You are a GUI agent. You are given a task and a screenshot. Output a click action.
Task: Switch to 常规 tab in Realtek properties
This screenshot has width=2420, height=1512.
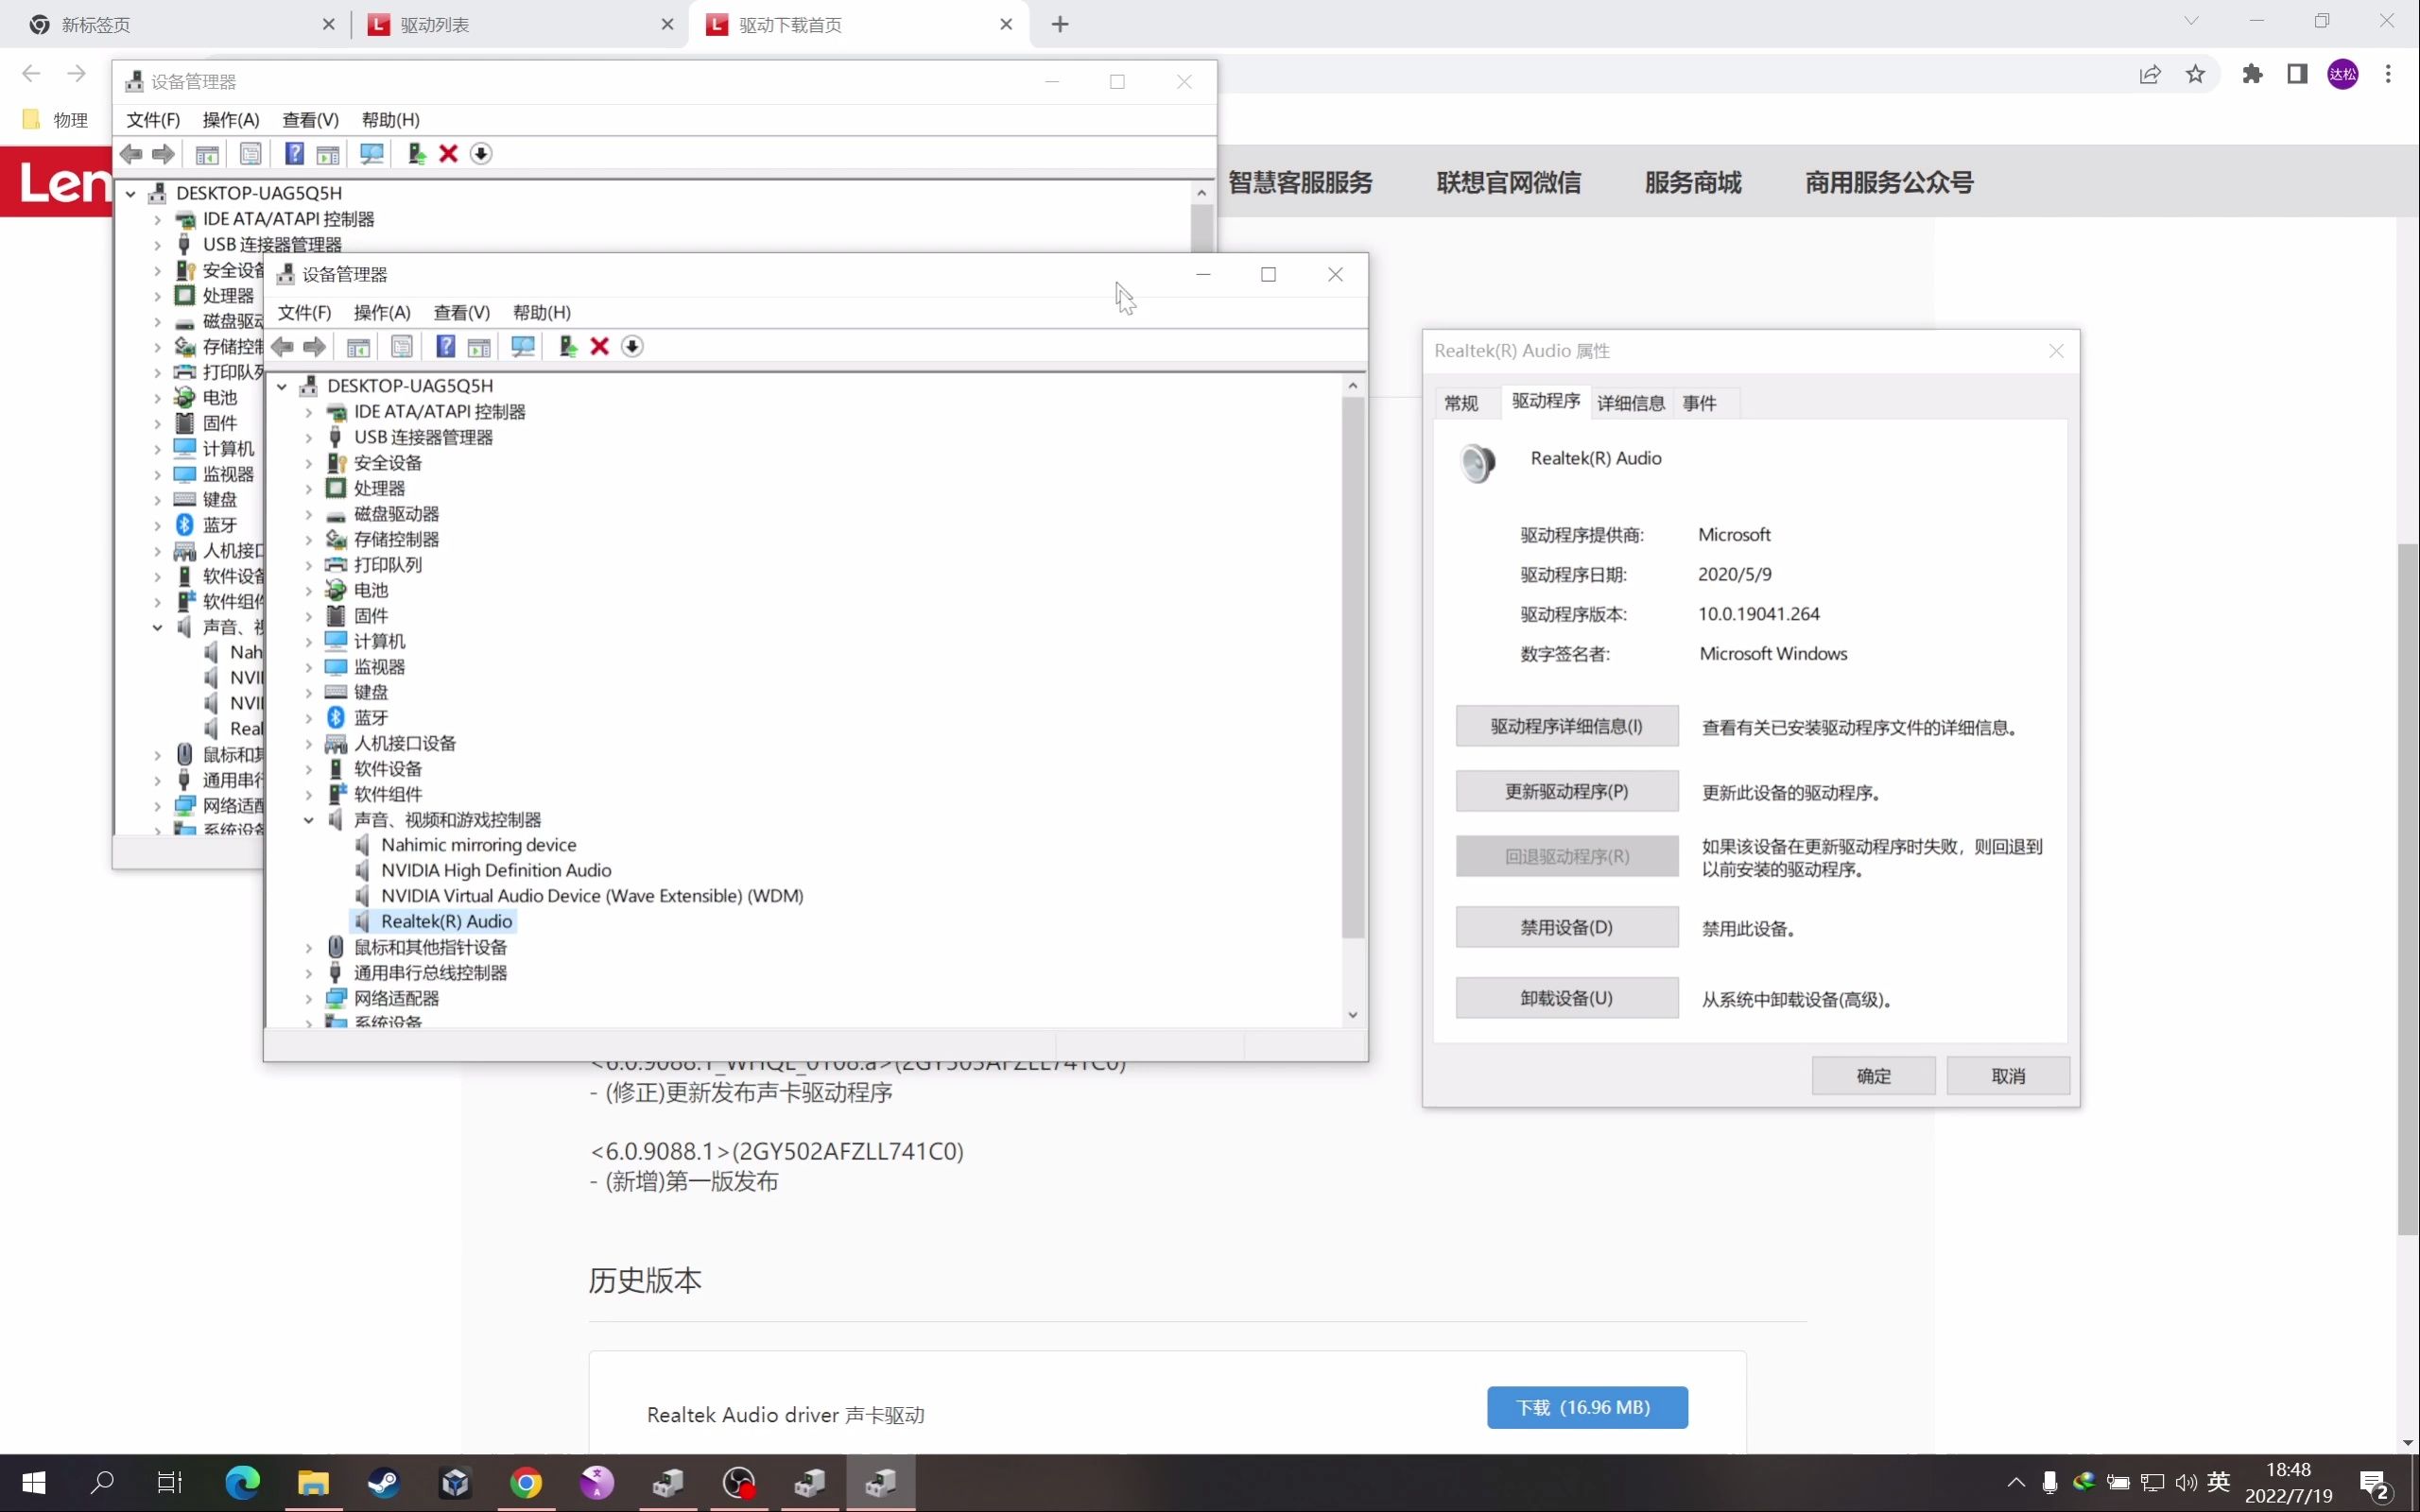click(1461, 403)
